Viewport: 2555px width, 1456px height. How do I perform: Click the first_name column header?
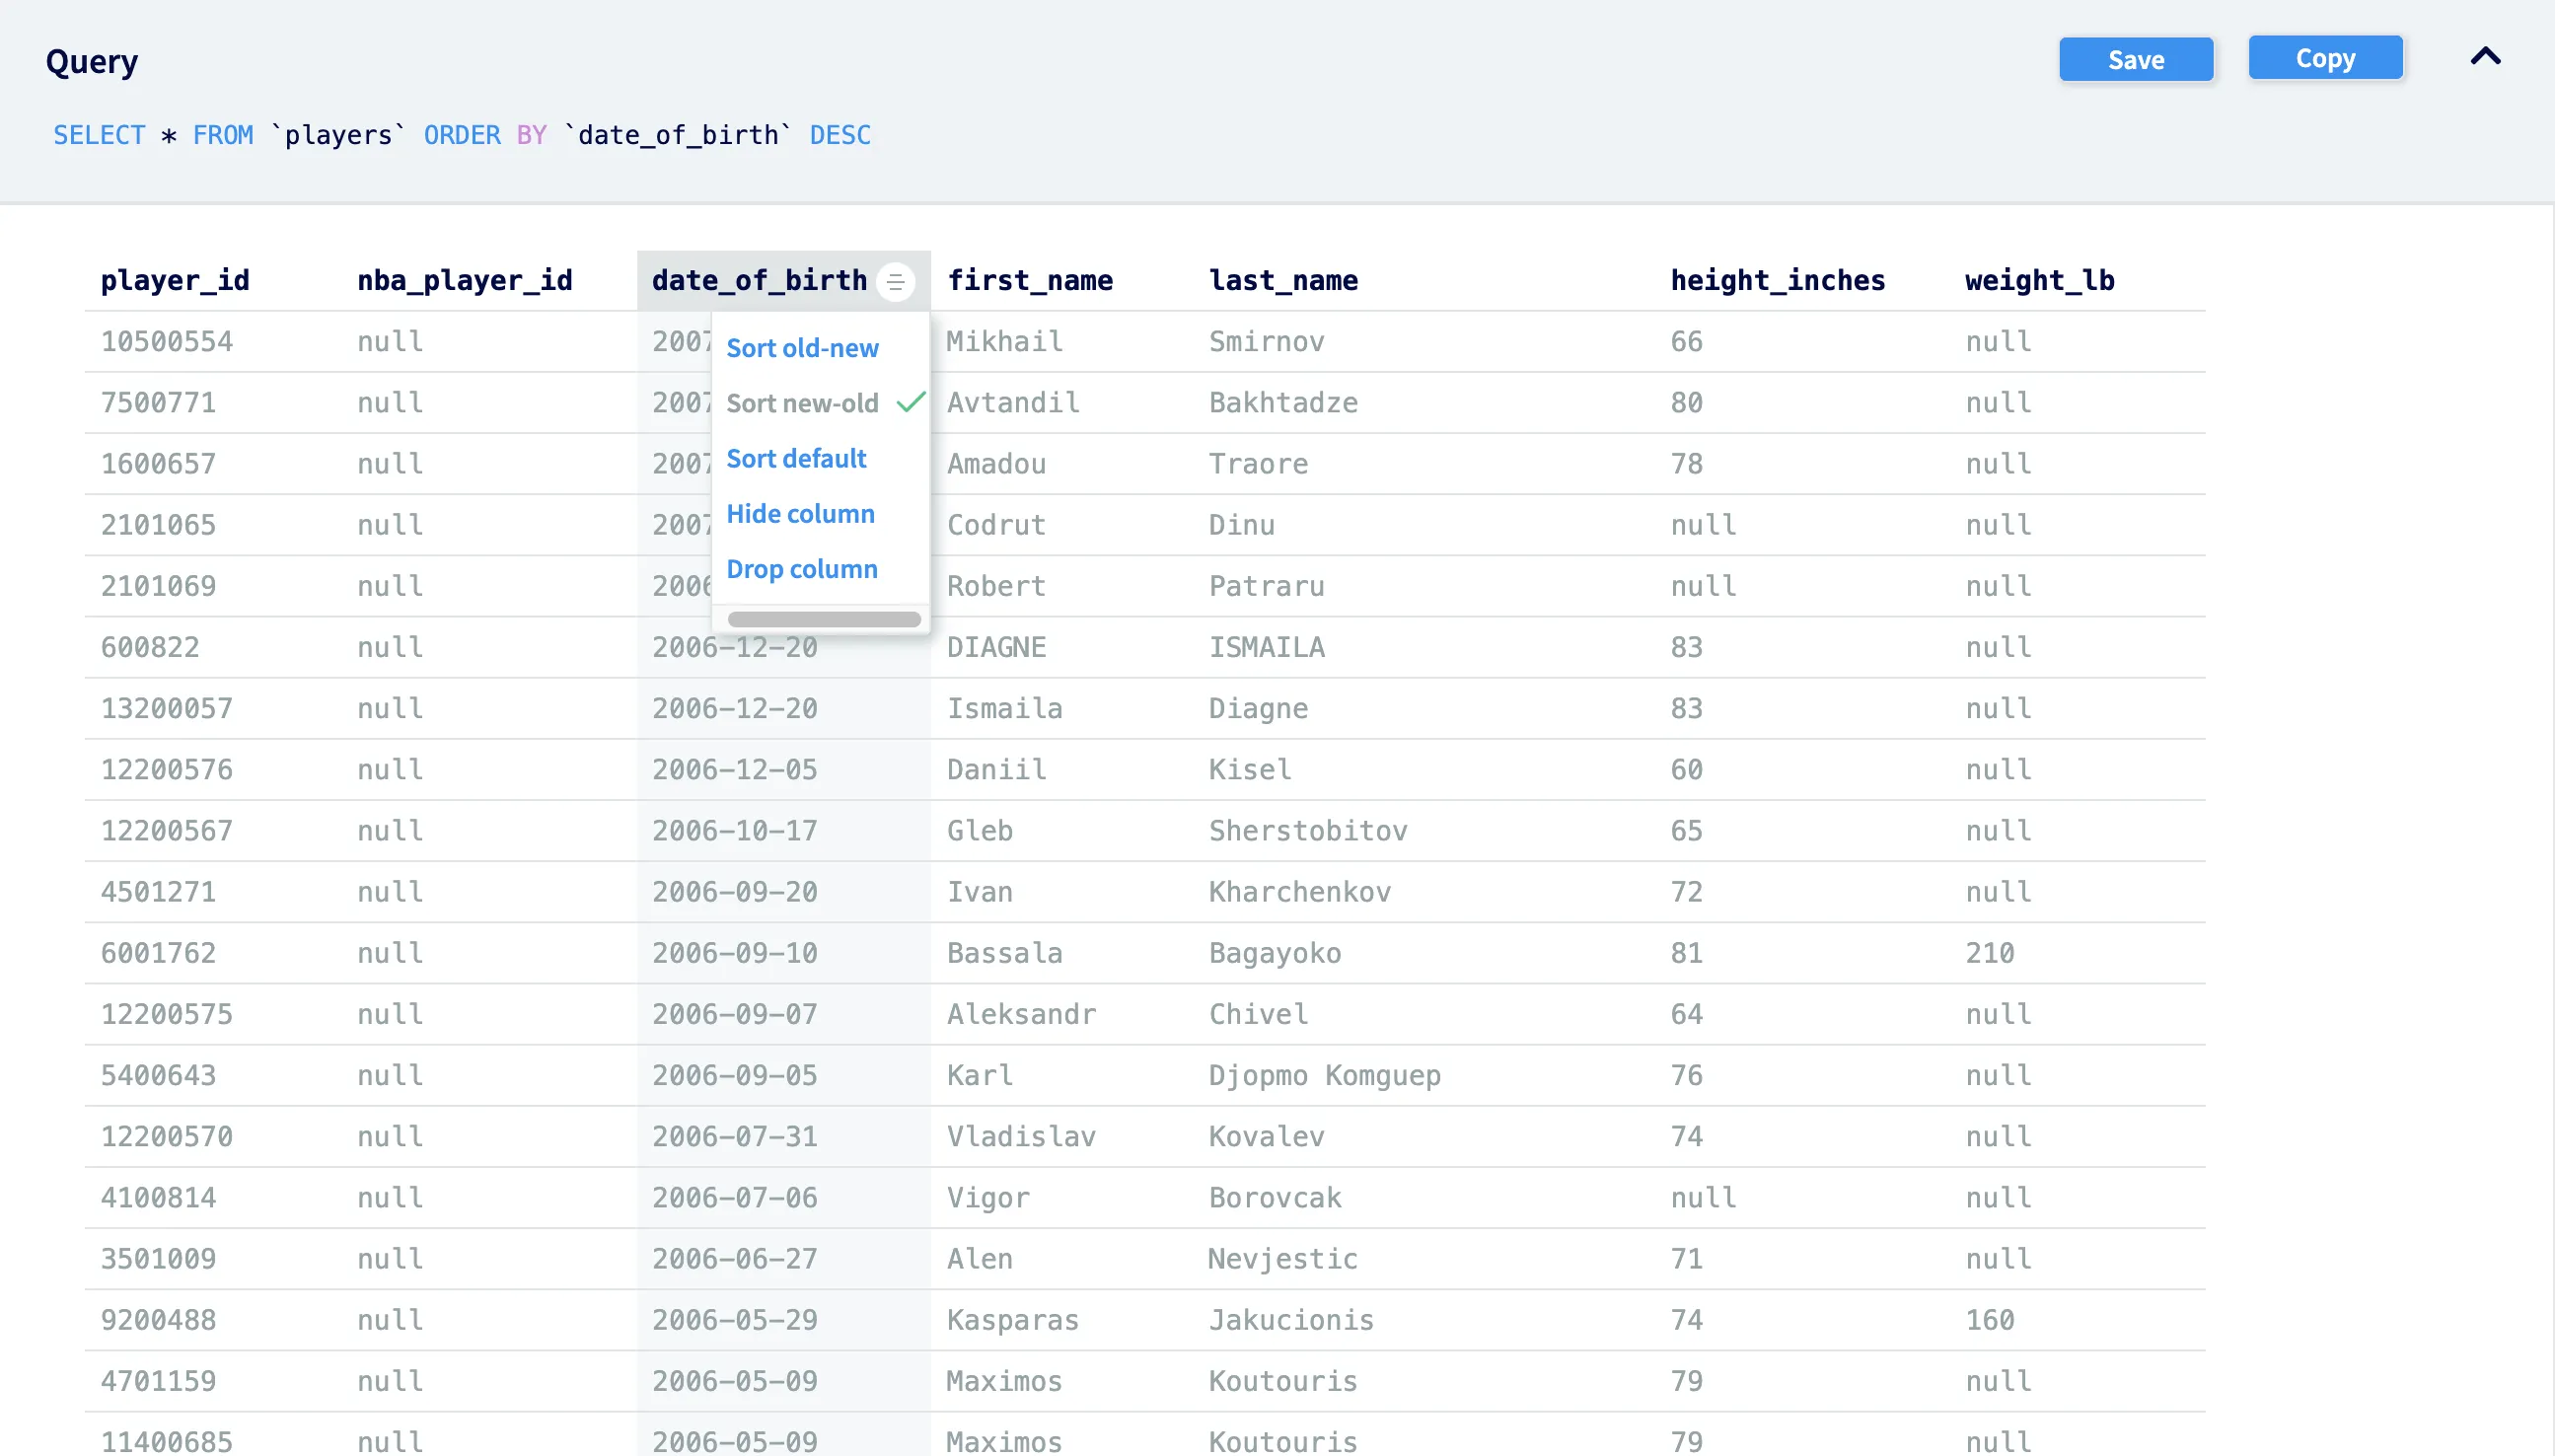click(1029, 281)
